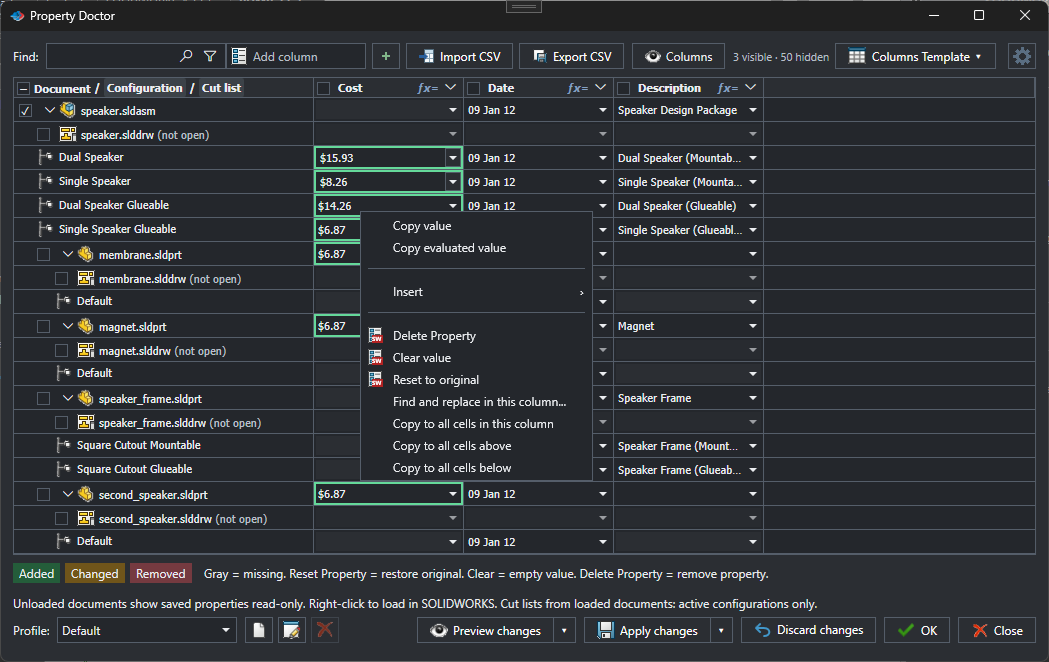Collapse the membrane.sldprt tree node
This screenshot has height=662, width=1049.
pyautogui.click(x=68, y=254)
